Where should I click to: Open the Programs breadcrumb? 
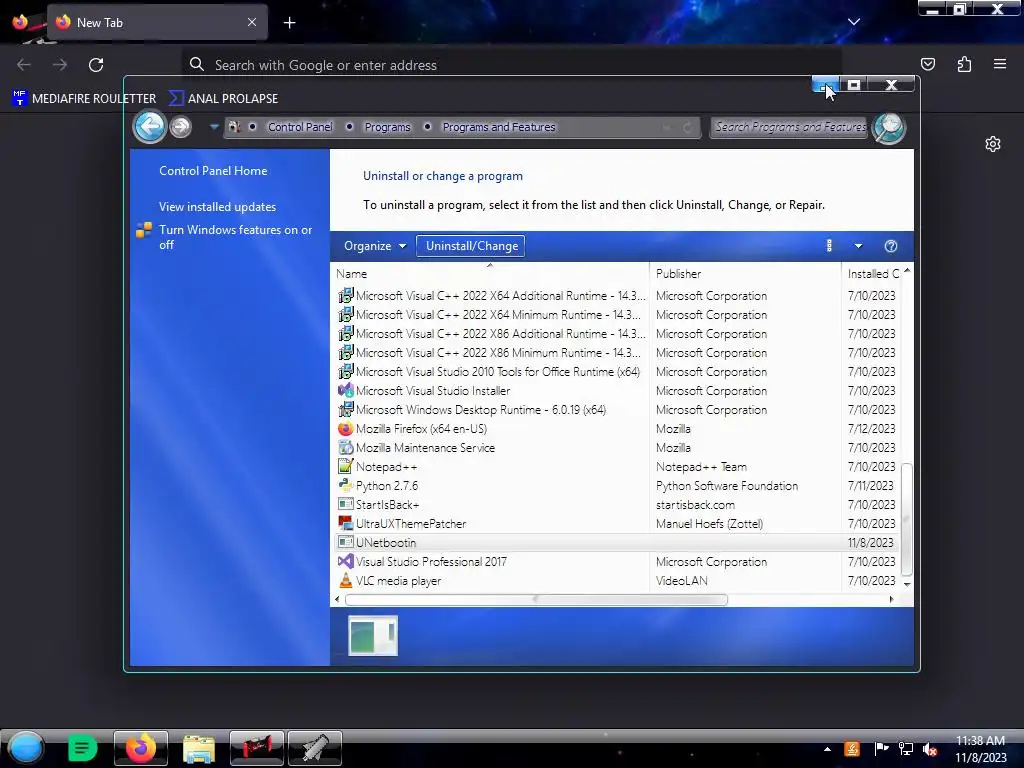pyautogui.click(x=387, y=127)
